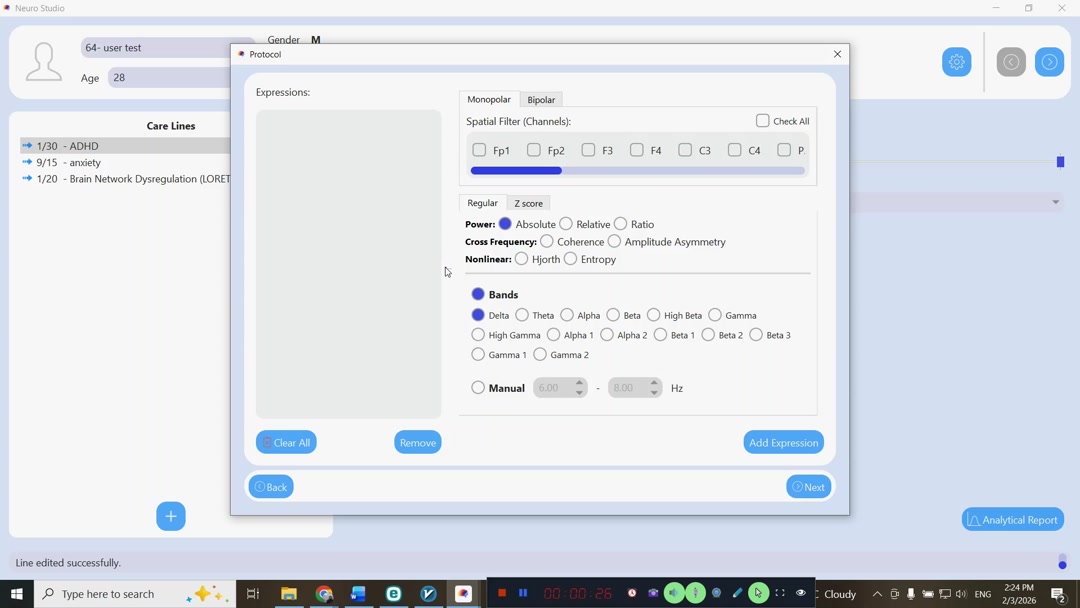Expand dropdown arrow behind Protocol dialog
The image size is (1080, 608).
[1055, 202]
